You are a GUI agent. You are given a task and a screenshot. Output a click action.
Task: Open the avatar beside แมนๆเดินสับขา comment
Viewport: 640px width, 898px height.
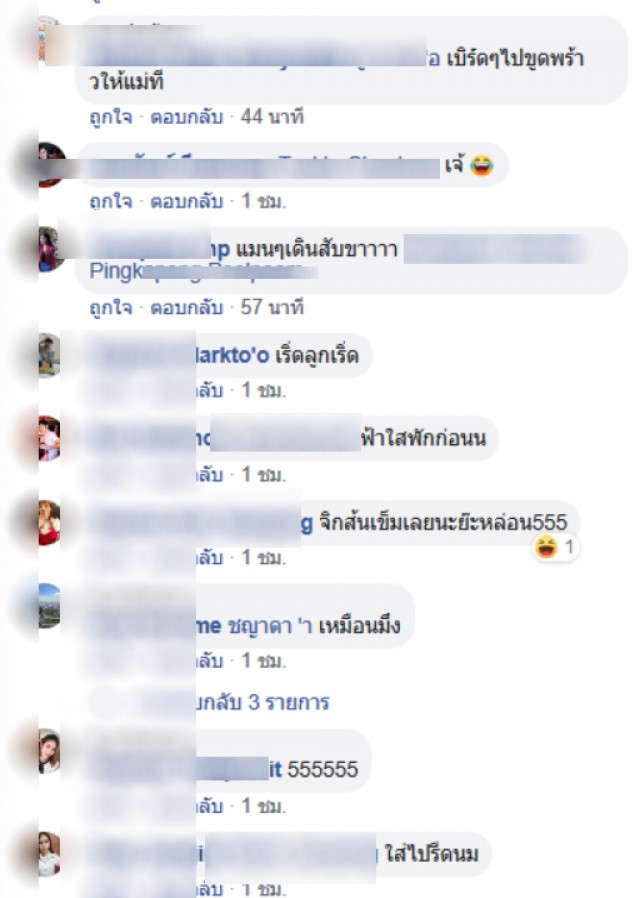point(49,249)
